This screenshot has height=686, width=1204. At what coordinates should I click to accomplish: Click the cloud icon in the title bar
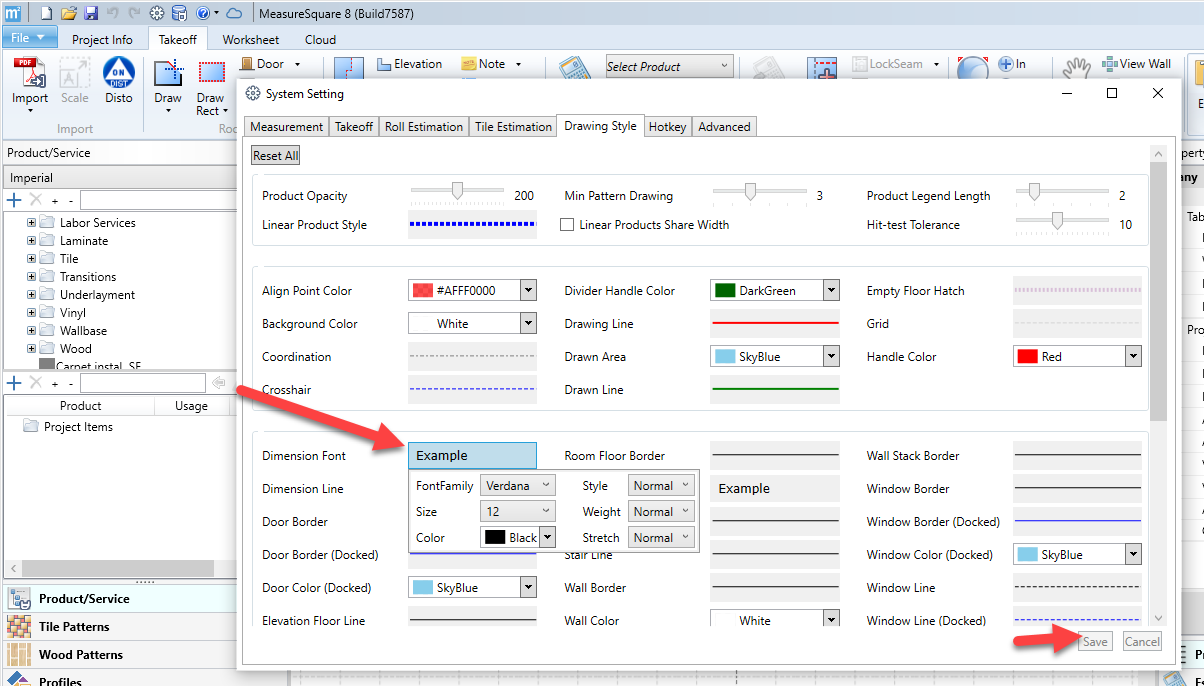coord(234,13)
